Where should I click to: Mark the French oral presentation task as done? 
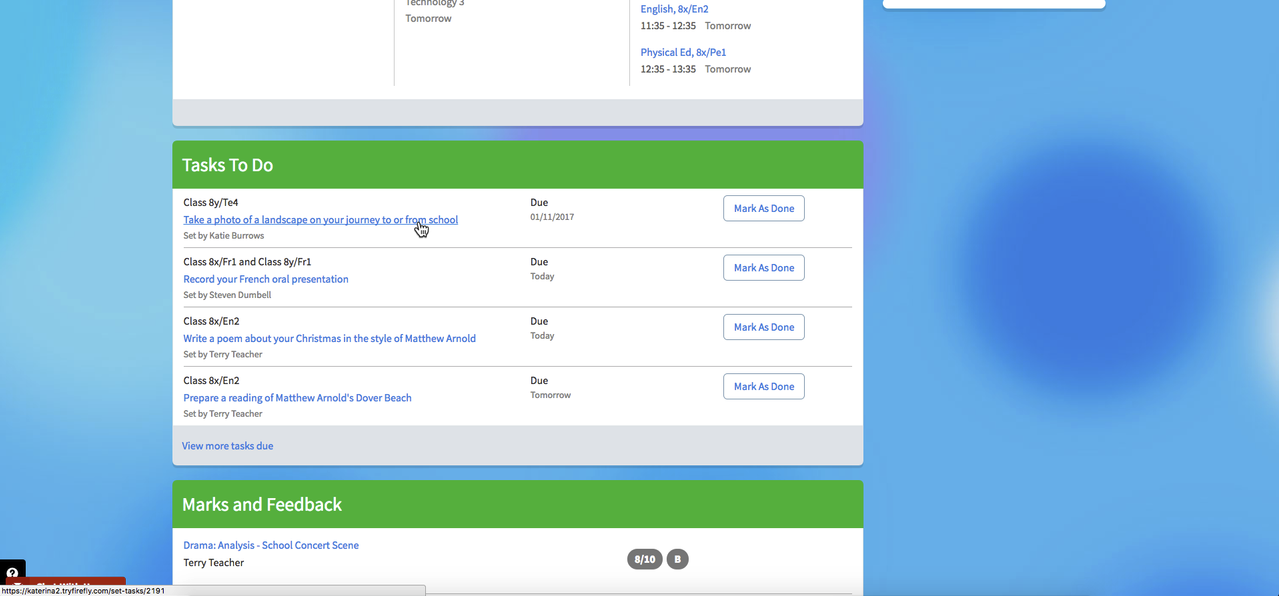[x=763, y=267]
